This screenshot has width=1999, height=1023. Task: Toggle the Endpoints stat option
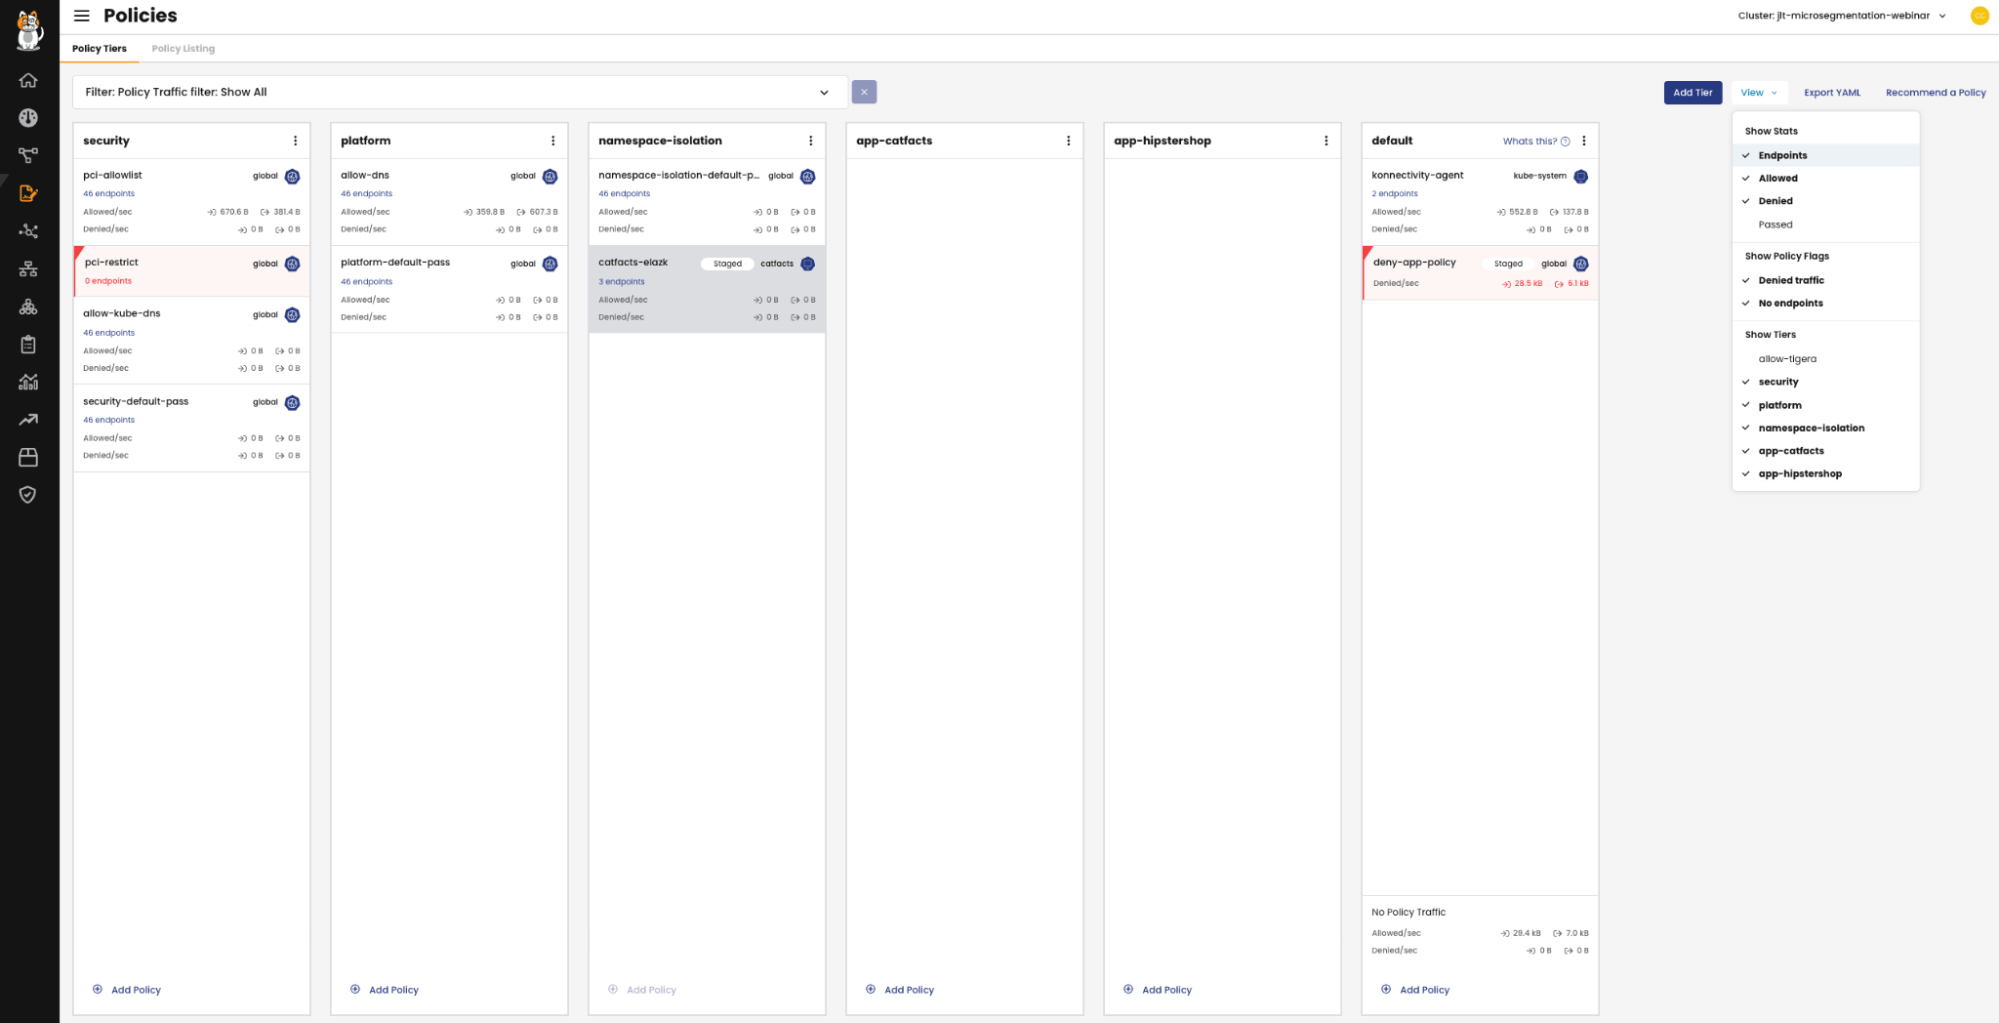point(1825,155)
